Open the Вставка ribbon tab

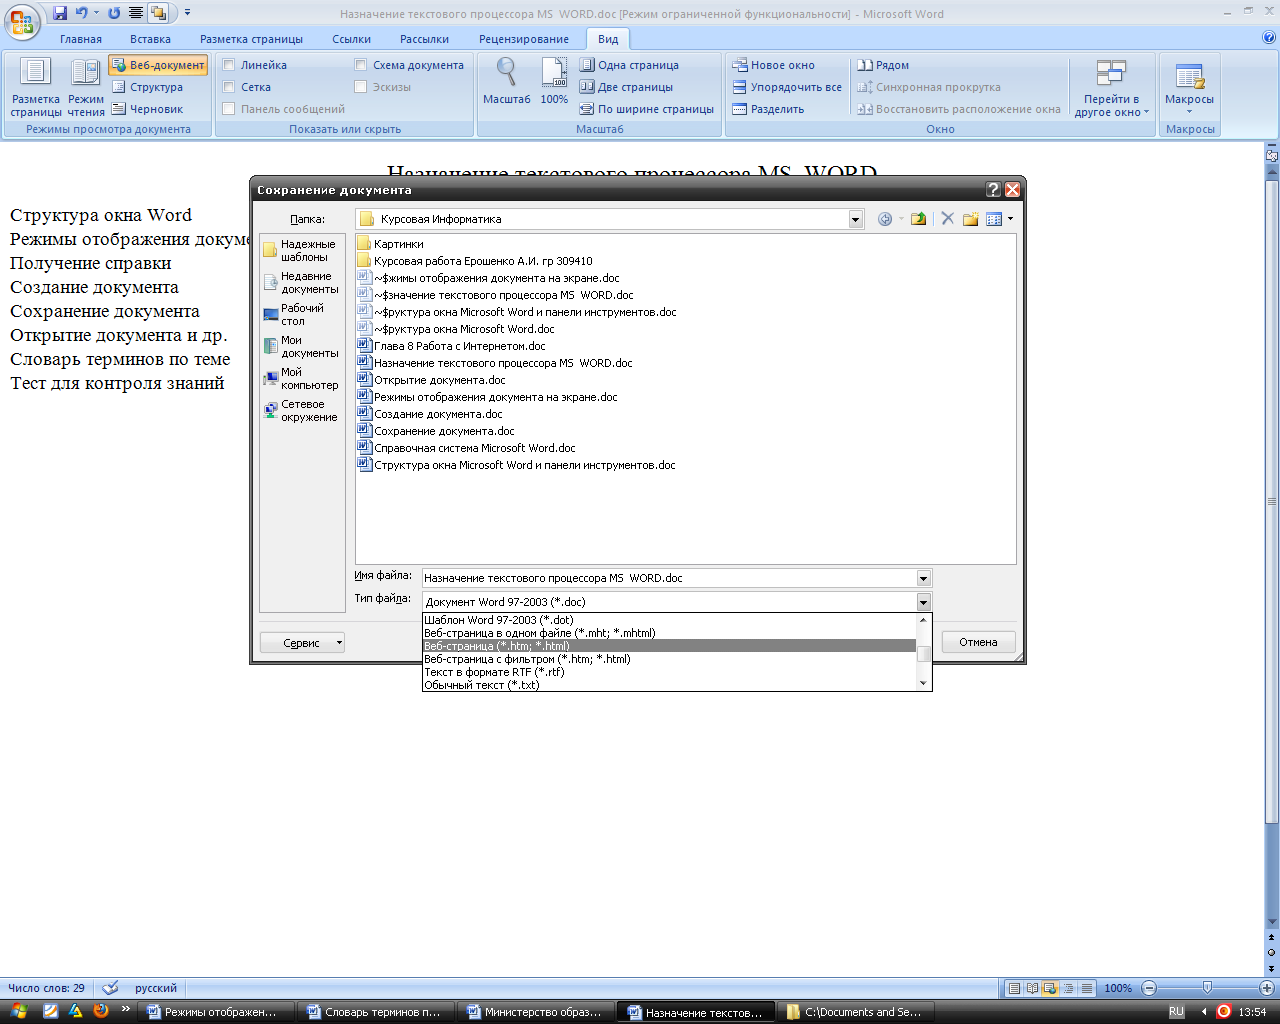150,39
